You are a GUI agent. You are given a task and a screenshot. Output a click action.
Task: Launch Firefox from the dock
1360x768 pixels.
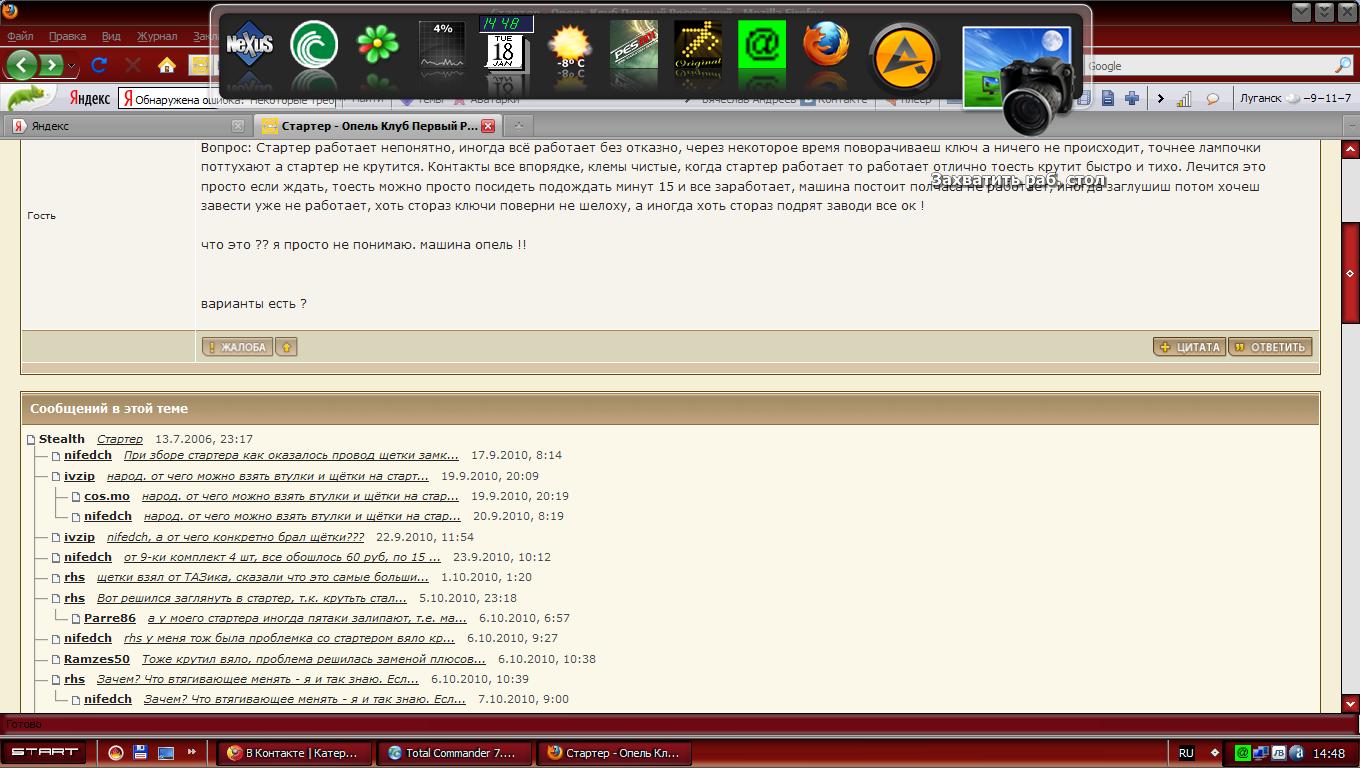[x=826, y=46]
